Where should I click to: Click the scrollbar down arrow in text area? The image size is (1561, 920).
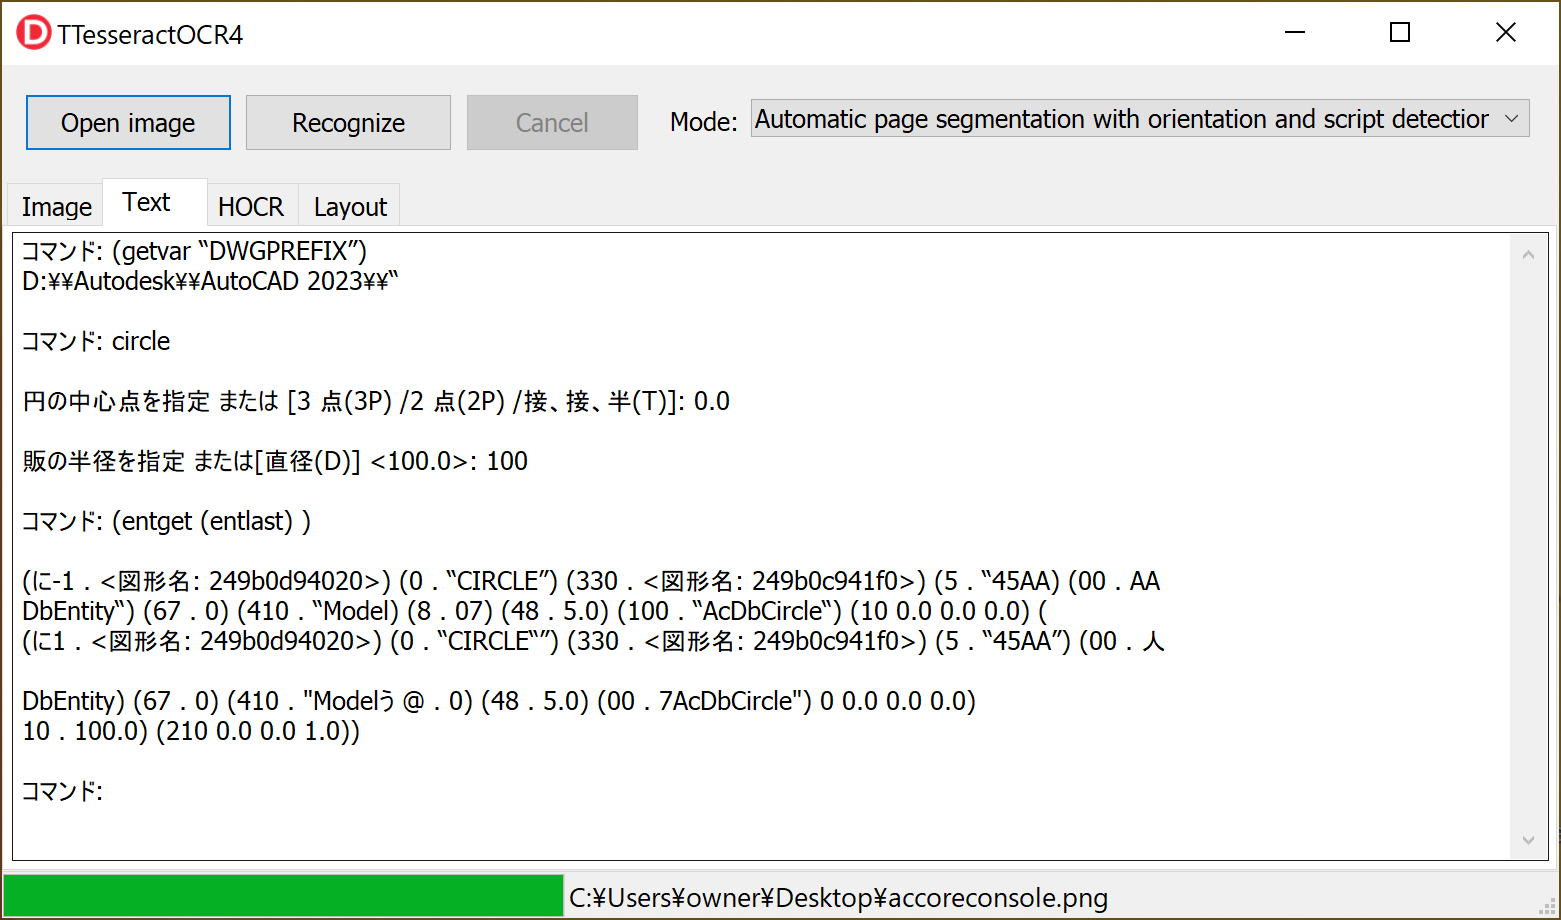click(1528, 840)
